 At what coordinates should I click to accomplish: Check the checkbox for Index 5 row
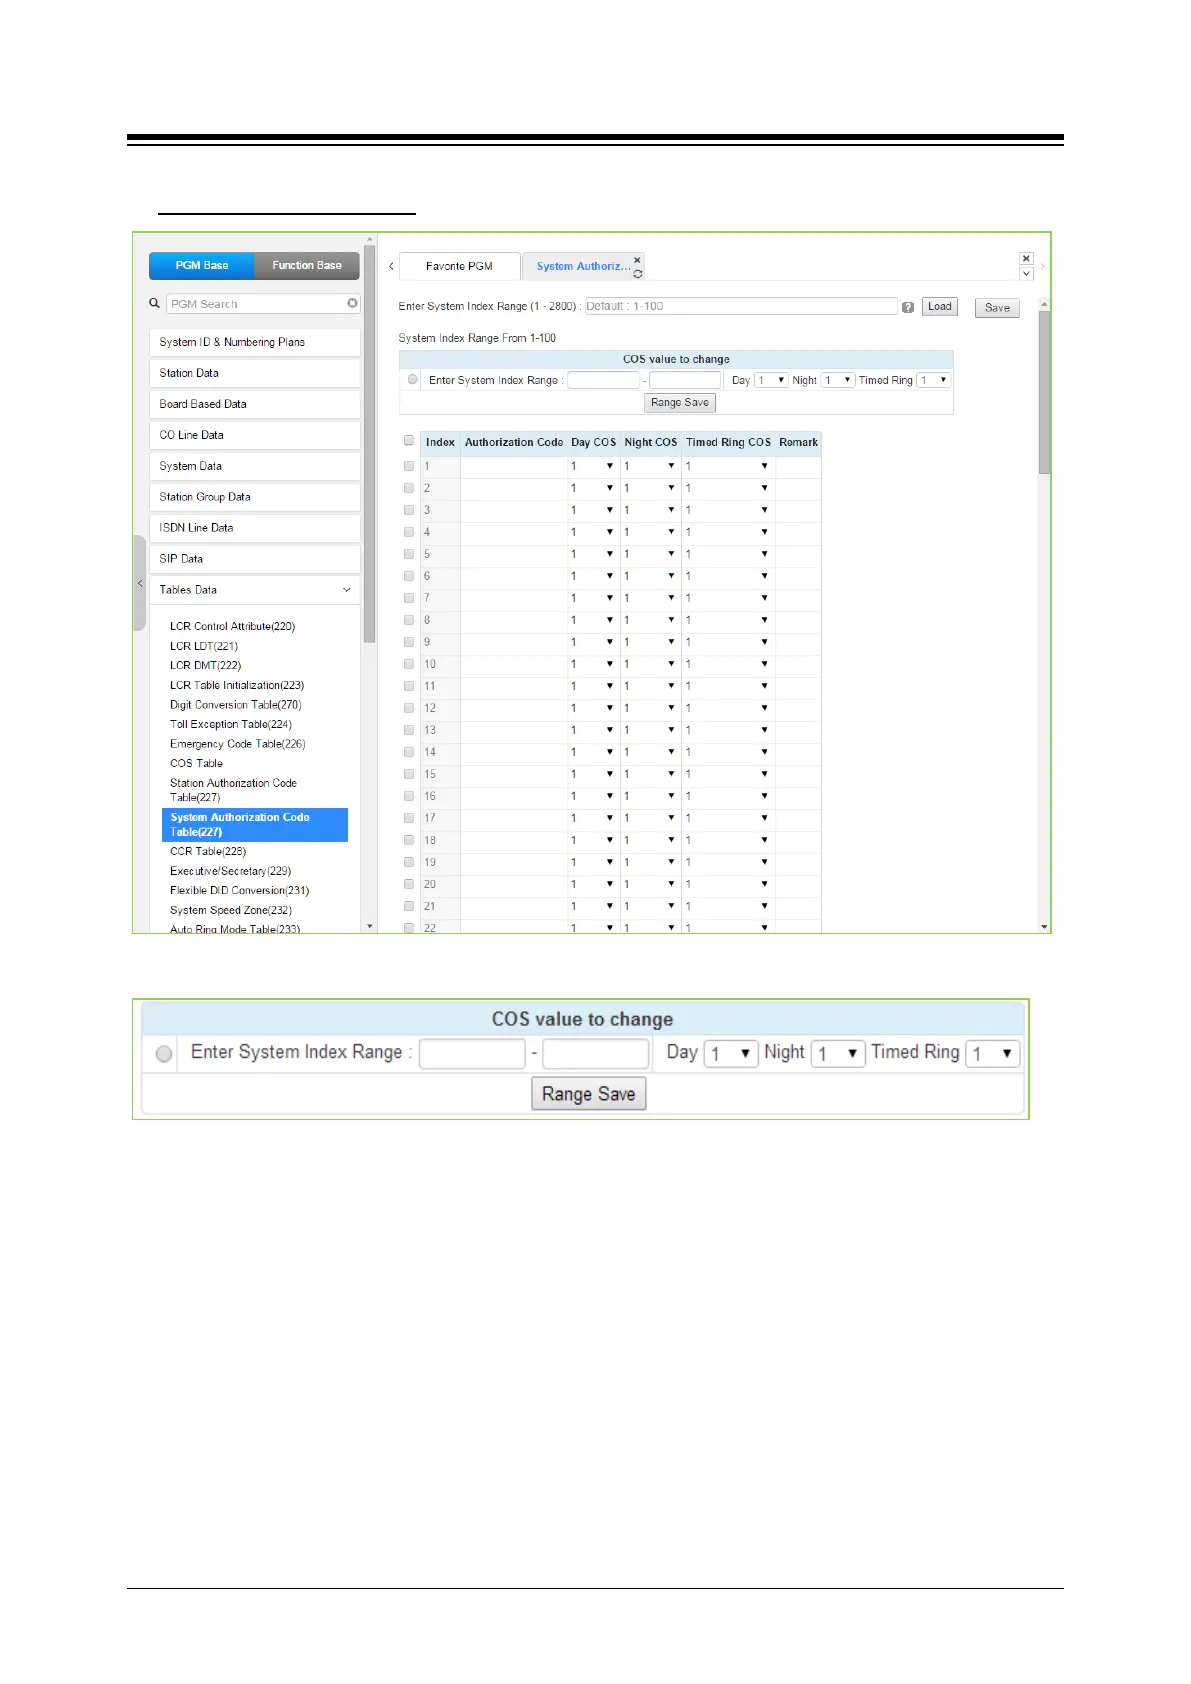409,554
